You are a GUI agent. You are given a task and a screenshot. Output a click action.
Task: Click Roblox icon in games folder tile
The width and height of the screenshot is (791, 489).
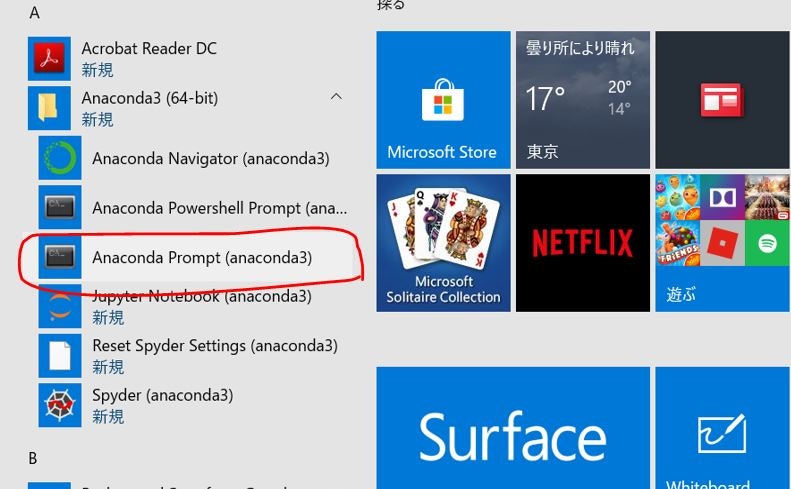[x=722, y=243]
